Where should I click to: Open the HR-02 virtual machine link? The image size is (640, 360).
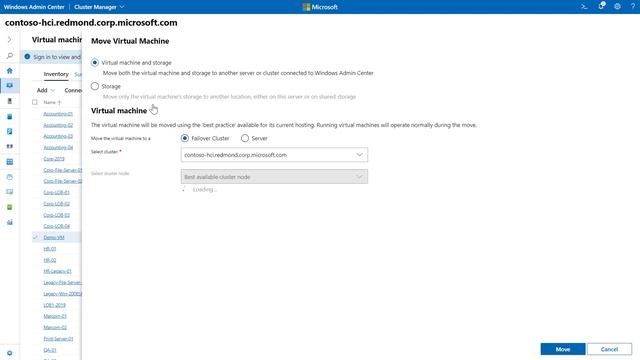click(50, 260)
